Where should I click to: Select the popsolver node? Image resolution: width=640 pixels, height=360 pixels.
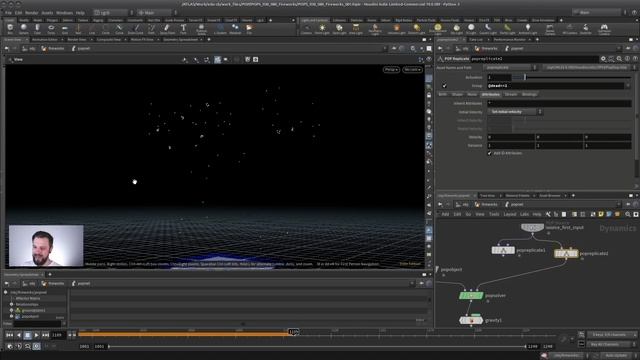(471, 295)
